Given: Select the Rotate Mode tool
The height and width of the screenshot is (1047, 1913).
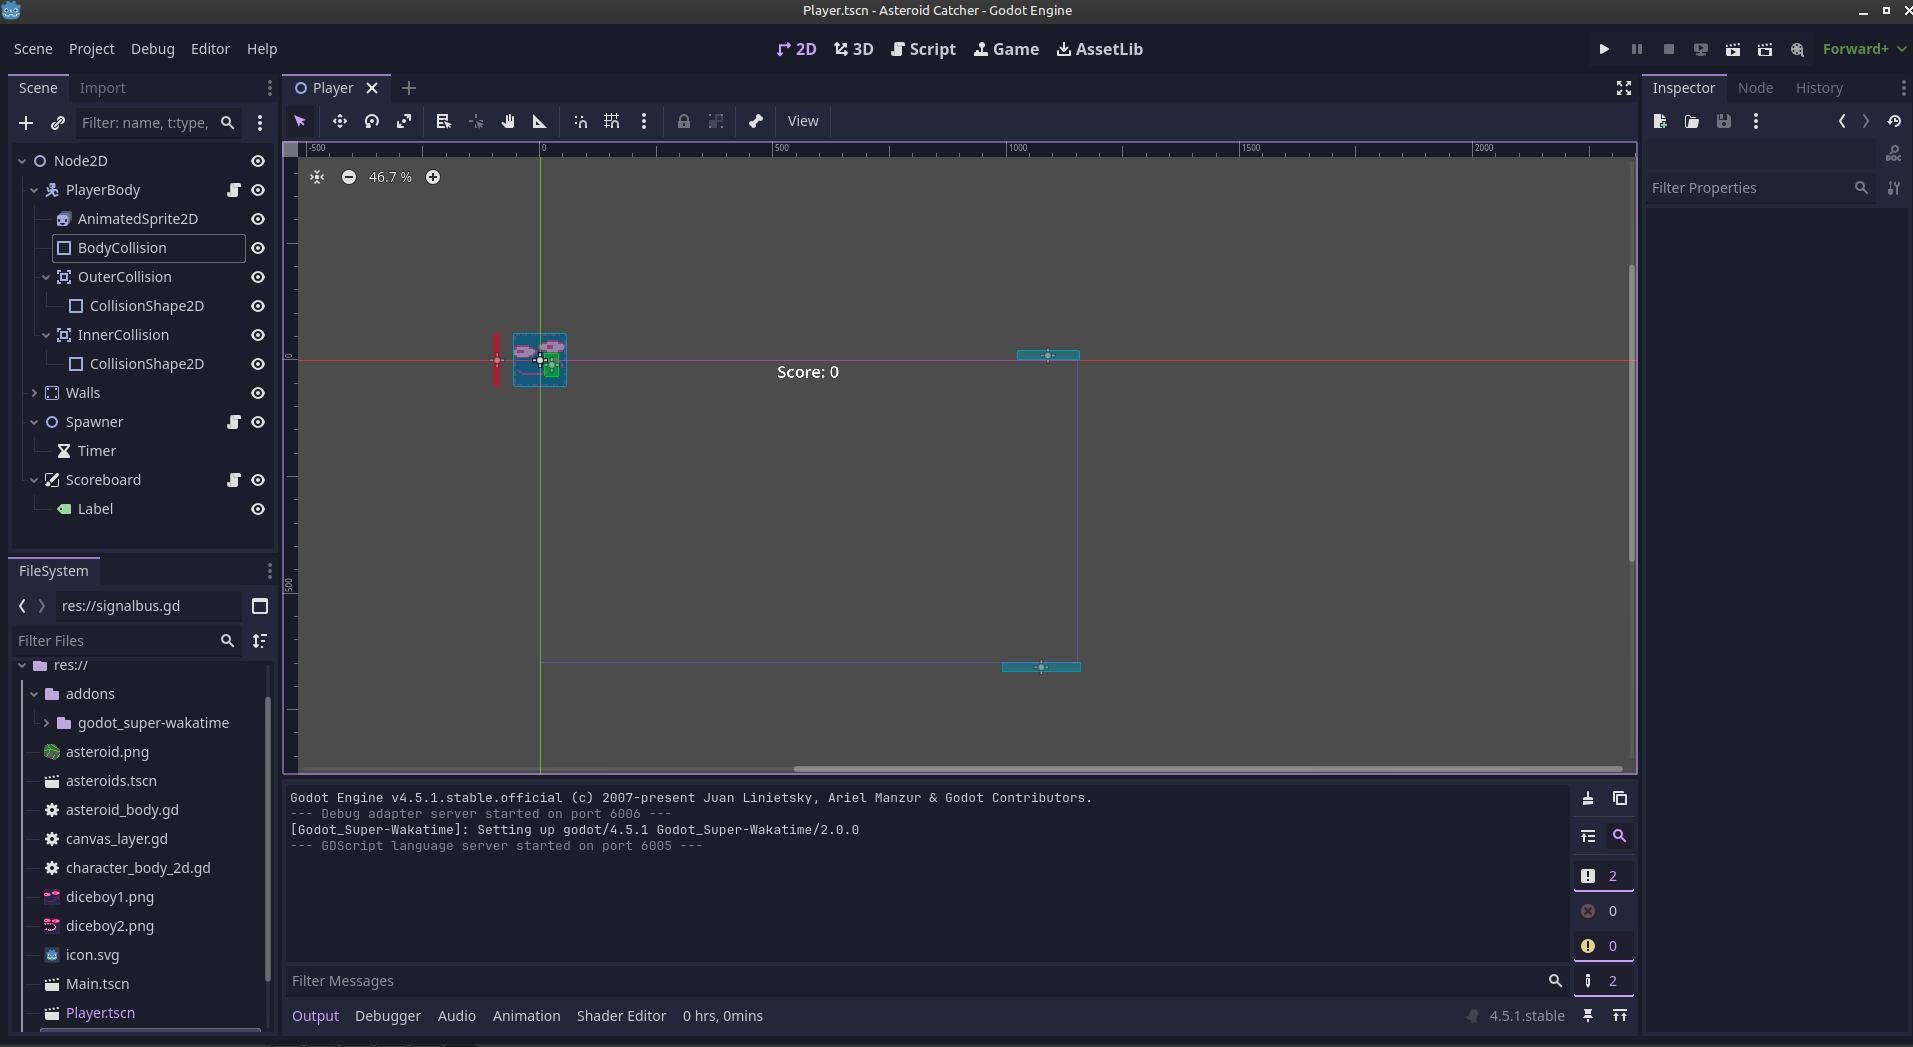Looking at the screenshot, I should click(372, 121).
